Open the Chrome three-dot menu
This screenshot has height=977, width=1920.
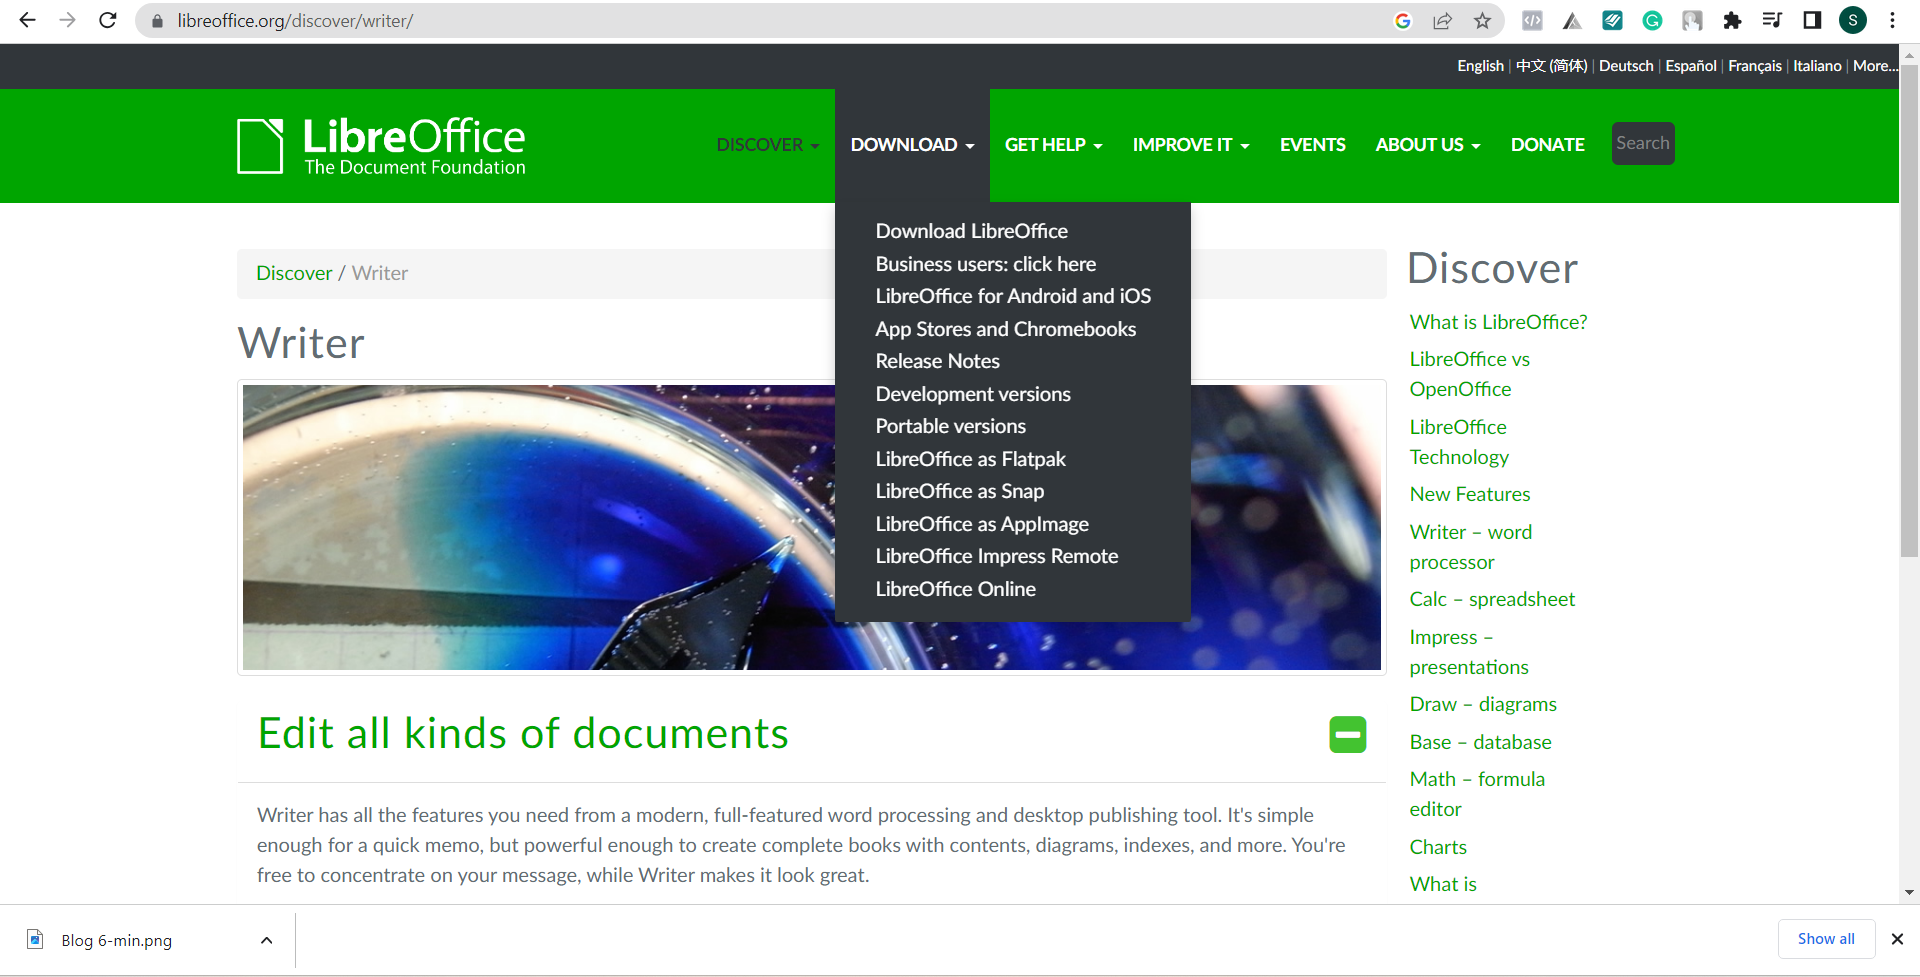[x=1893, y=20]
